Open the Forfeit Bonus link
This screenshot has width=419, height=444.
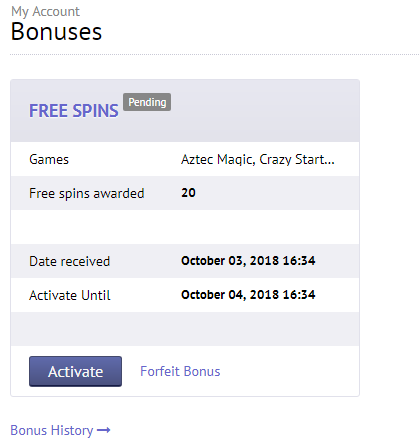click(180, 371)
